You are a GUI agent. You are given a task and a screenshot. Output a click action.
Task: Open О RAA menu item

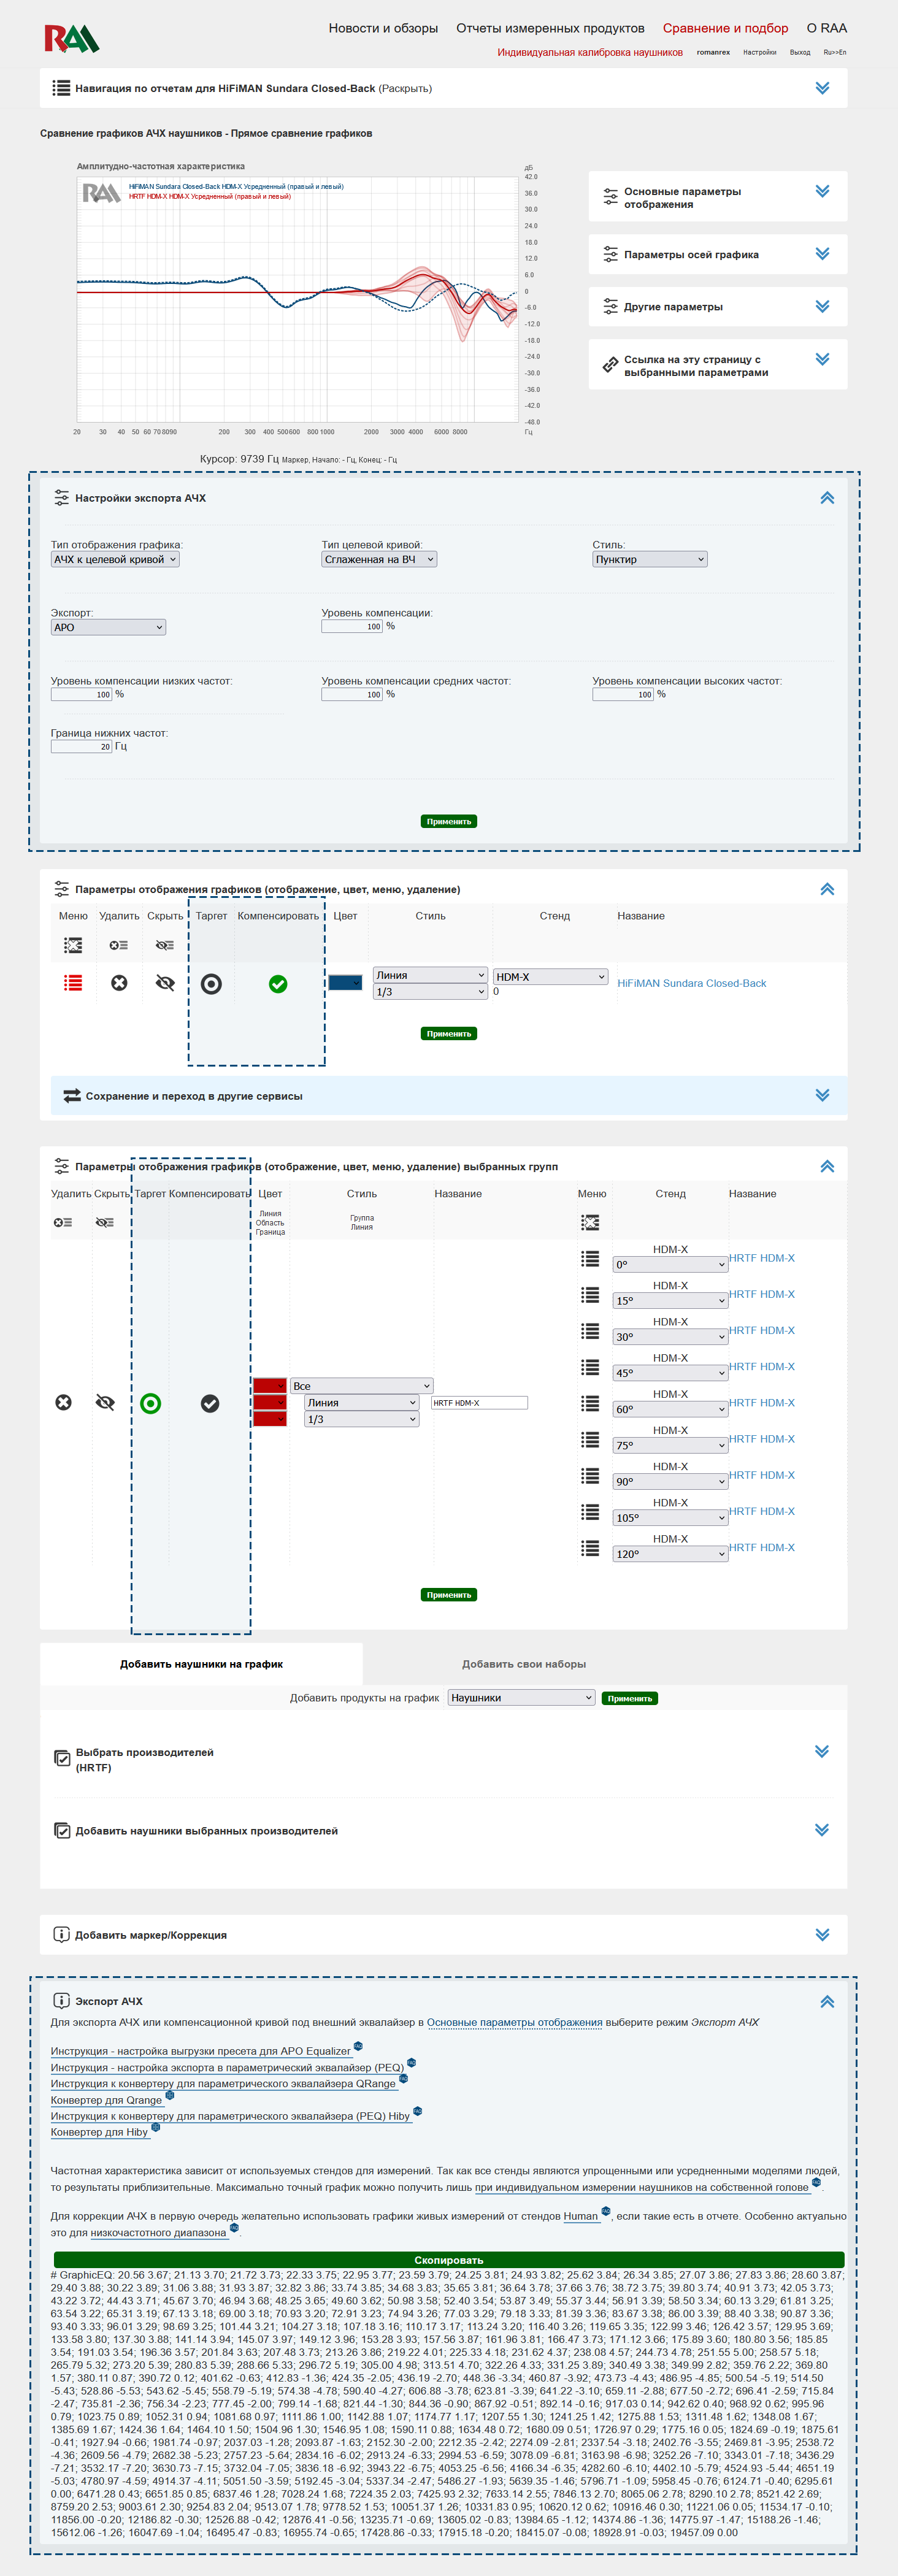coord(827,28)
